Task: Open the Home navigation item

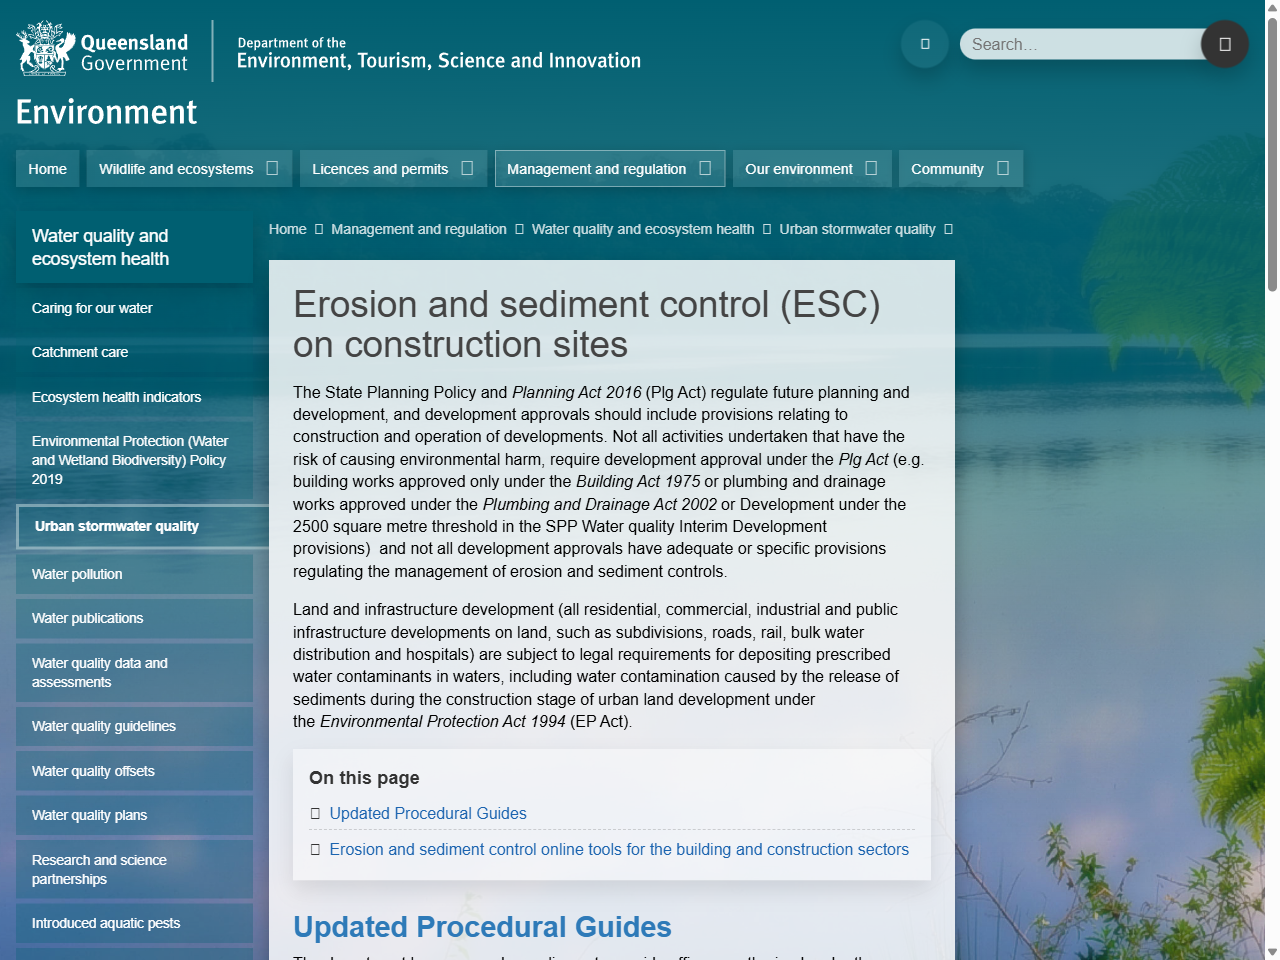Action: click(48, 169)
